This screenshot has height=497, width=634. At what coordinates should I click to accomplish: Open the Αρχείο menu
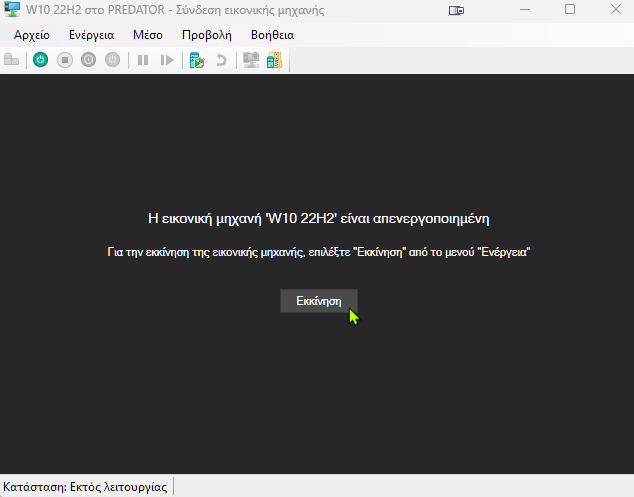(x=32, y=35)
